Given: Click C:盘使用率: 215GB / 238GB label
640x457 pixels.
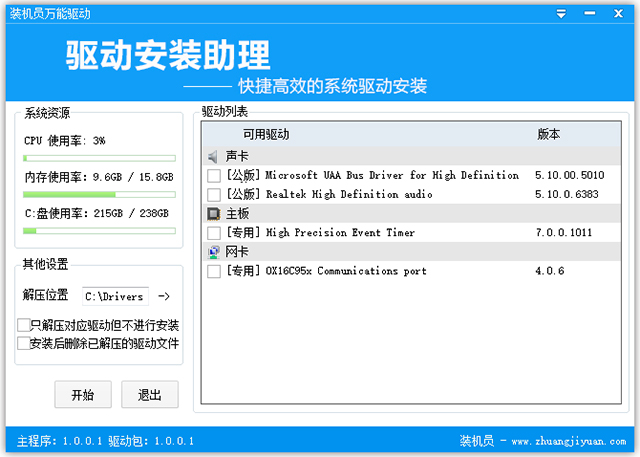Looking at the screenshot, I should (97, 213).
